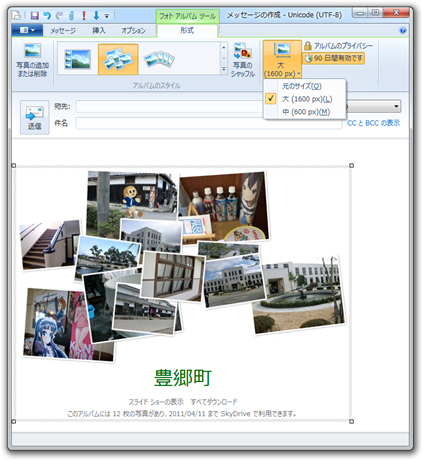The height and width of the screenshot is (461, 423).
Task: Click the 送信 send button
Action: 35,117
